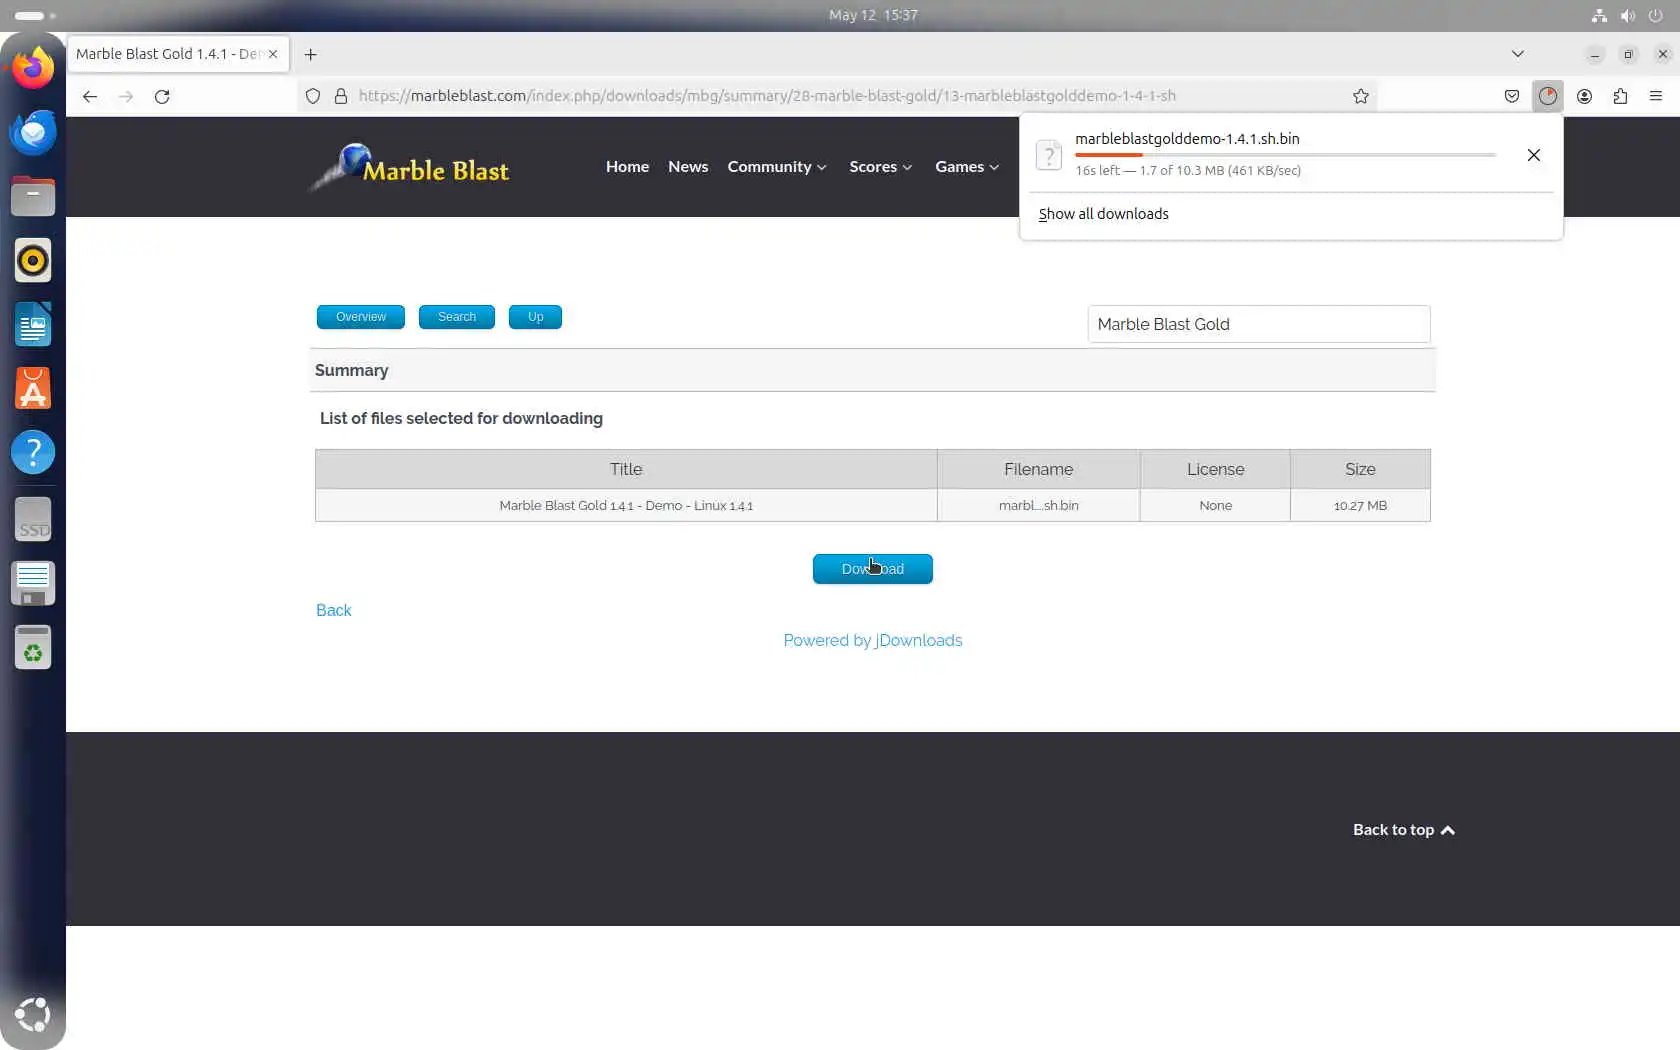Select the Marble Blast Gold browser tab
This screenshot has height=1050, width=1680.
coord(178,54)
